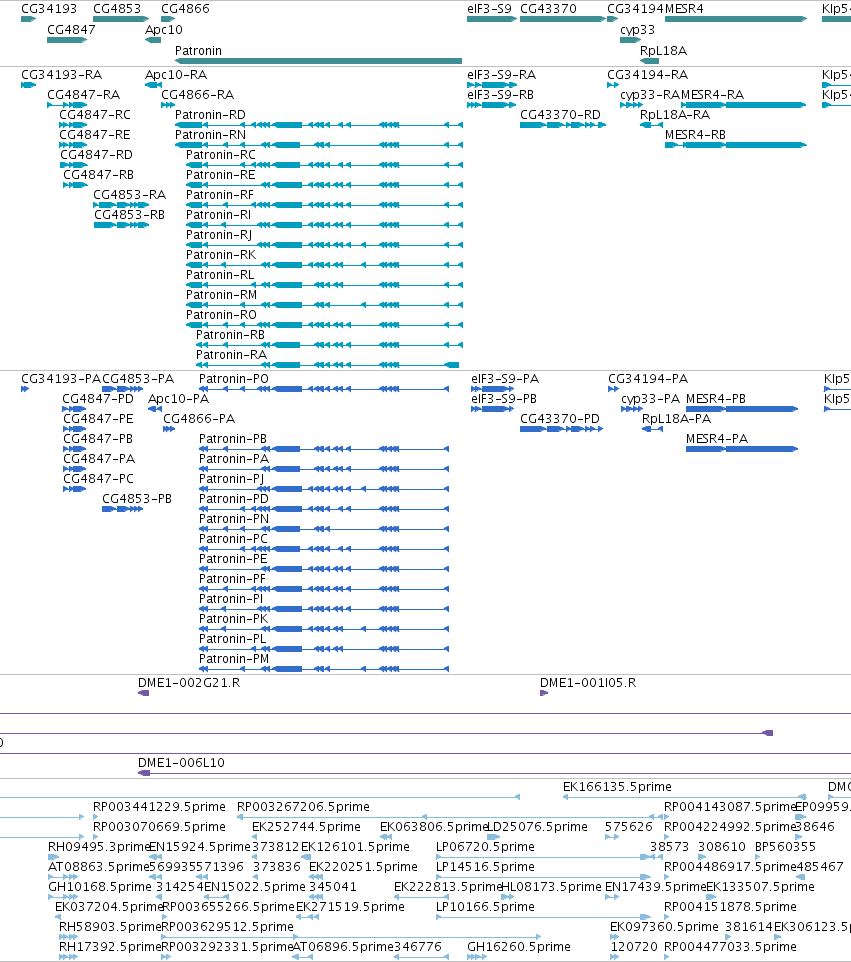Screen dimensions: 851x962
Task: Click transcript eIF3-S9-RB
Action: [491, 105]
